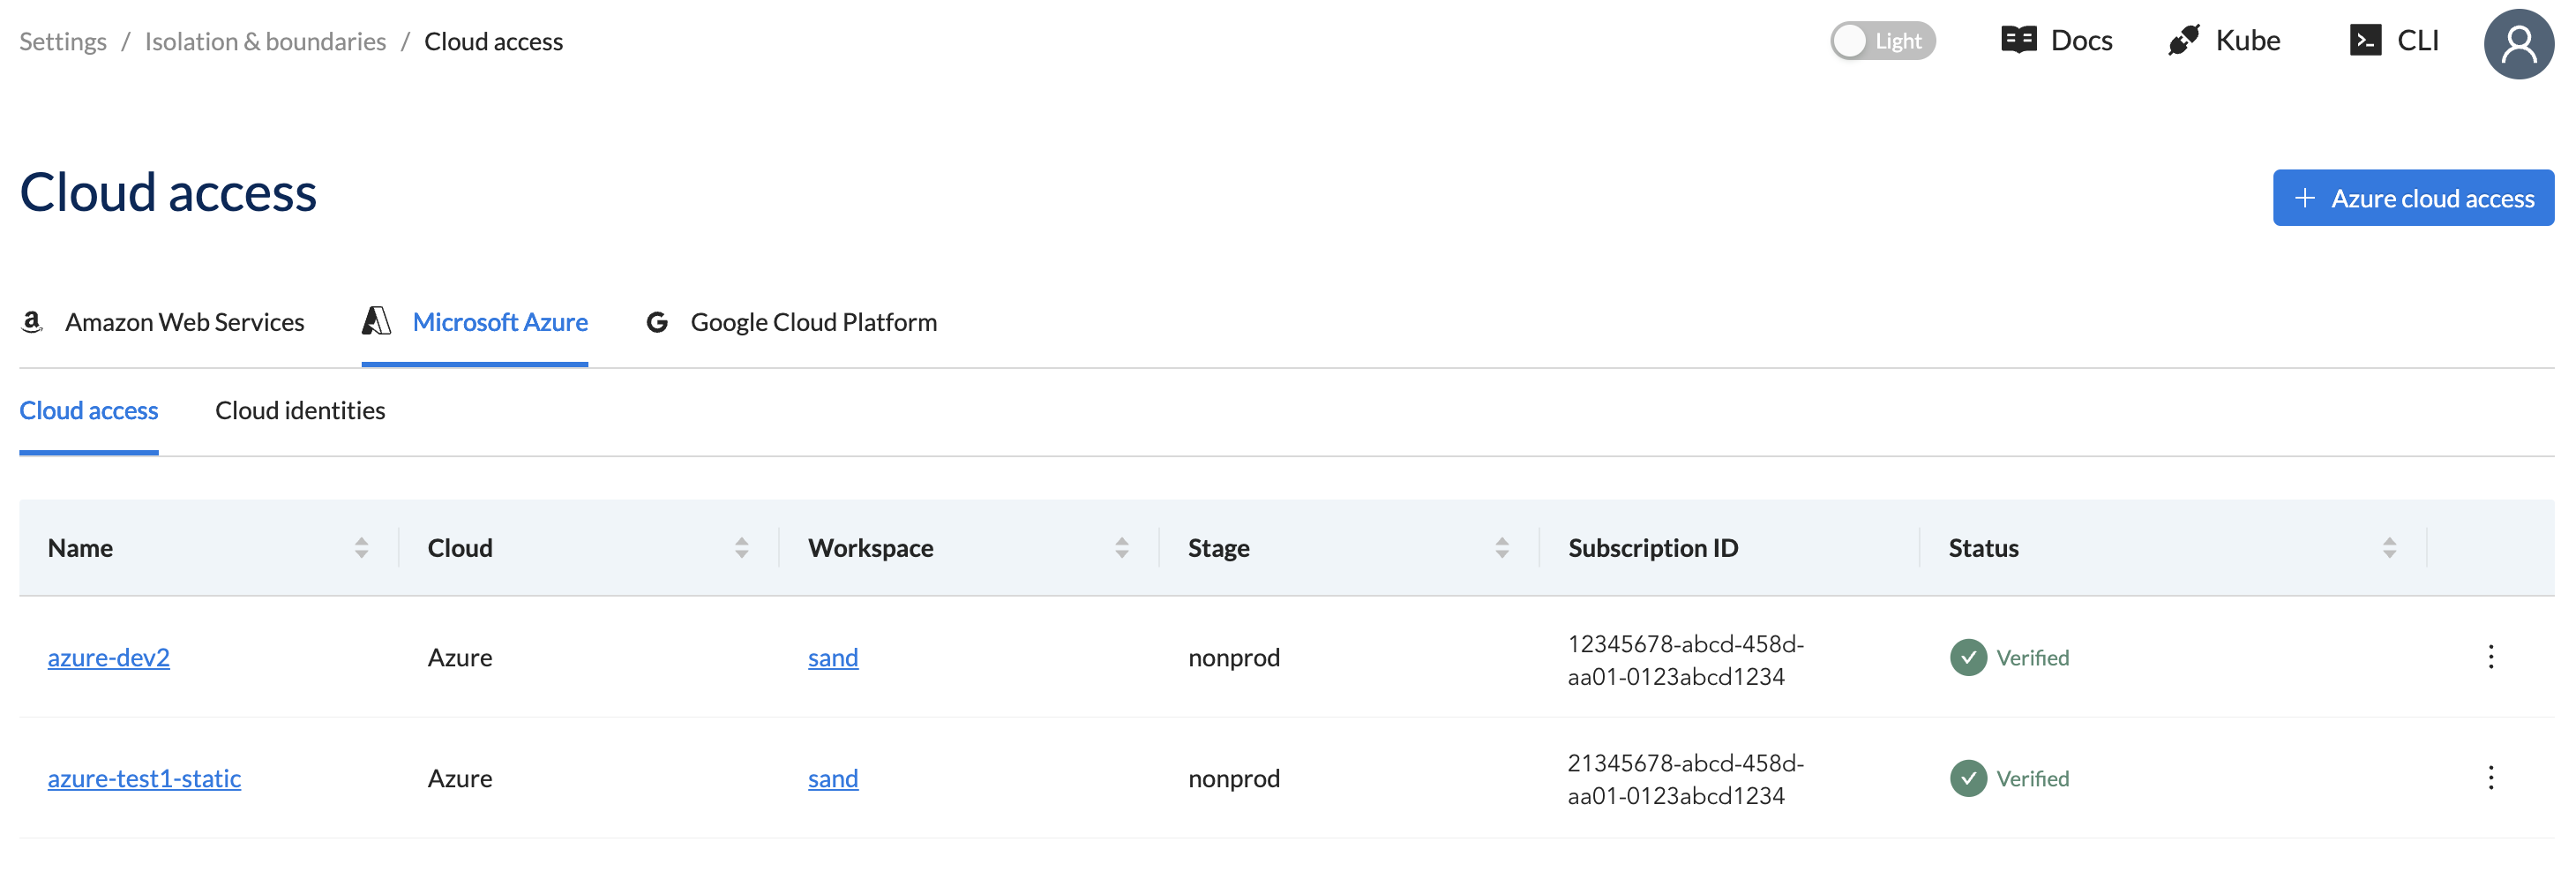
Task: Click Azure cloud cell in azure-dev2 row
Action: 459,657
